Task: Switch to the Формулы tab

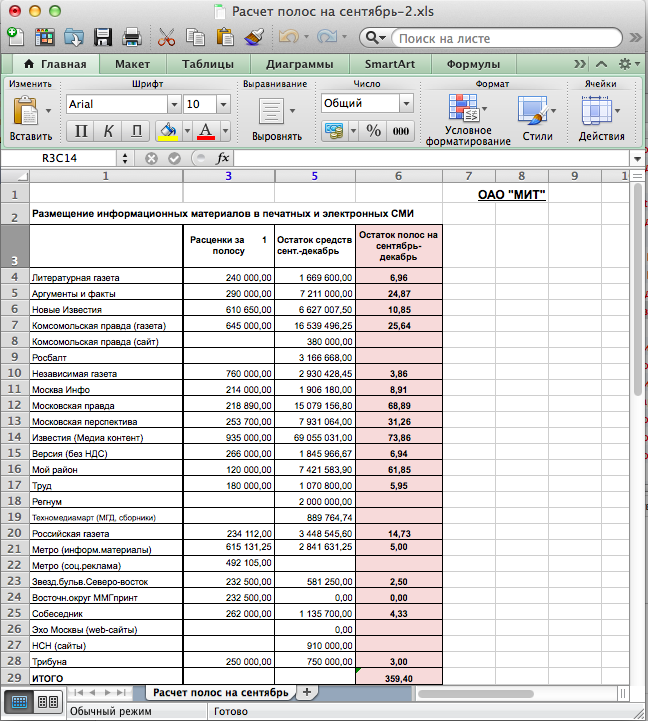Action: 473,64
